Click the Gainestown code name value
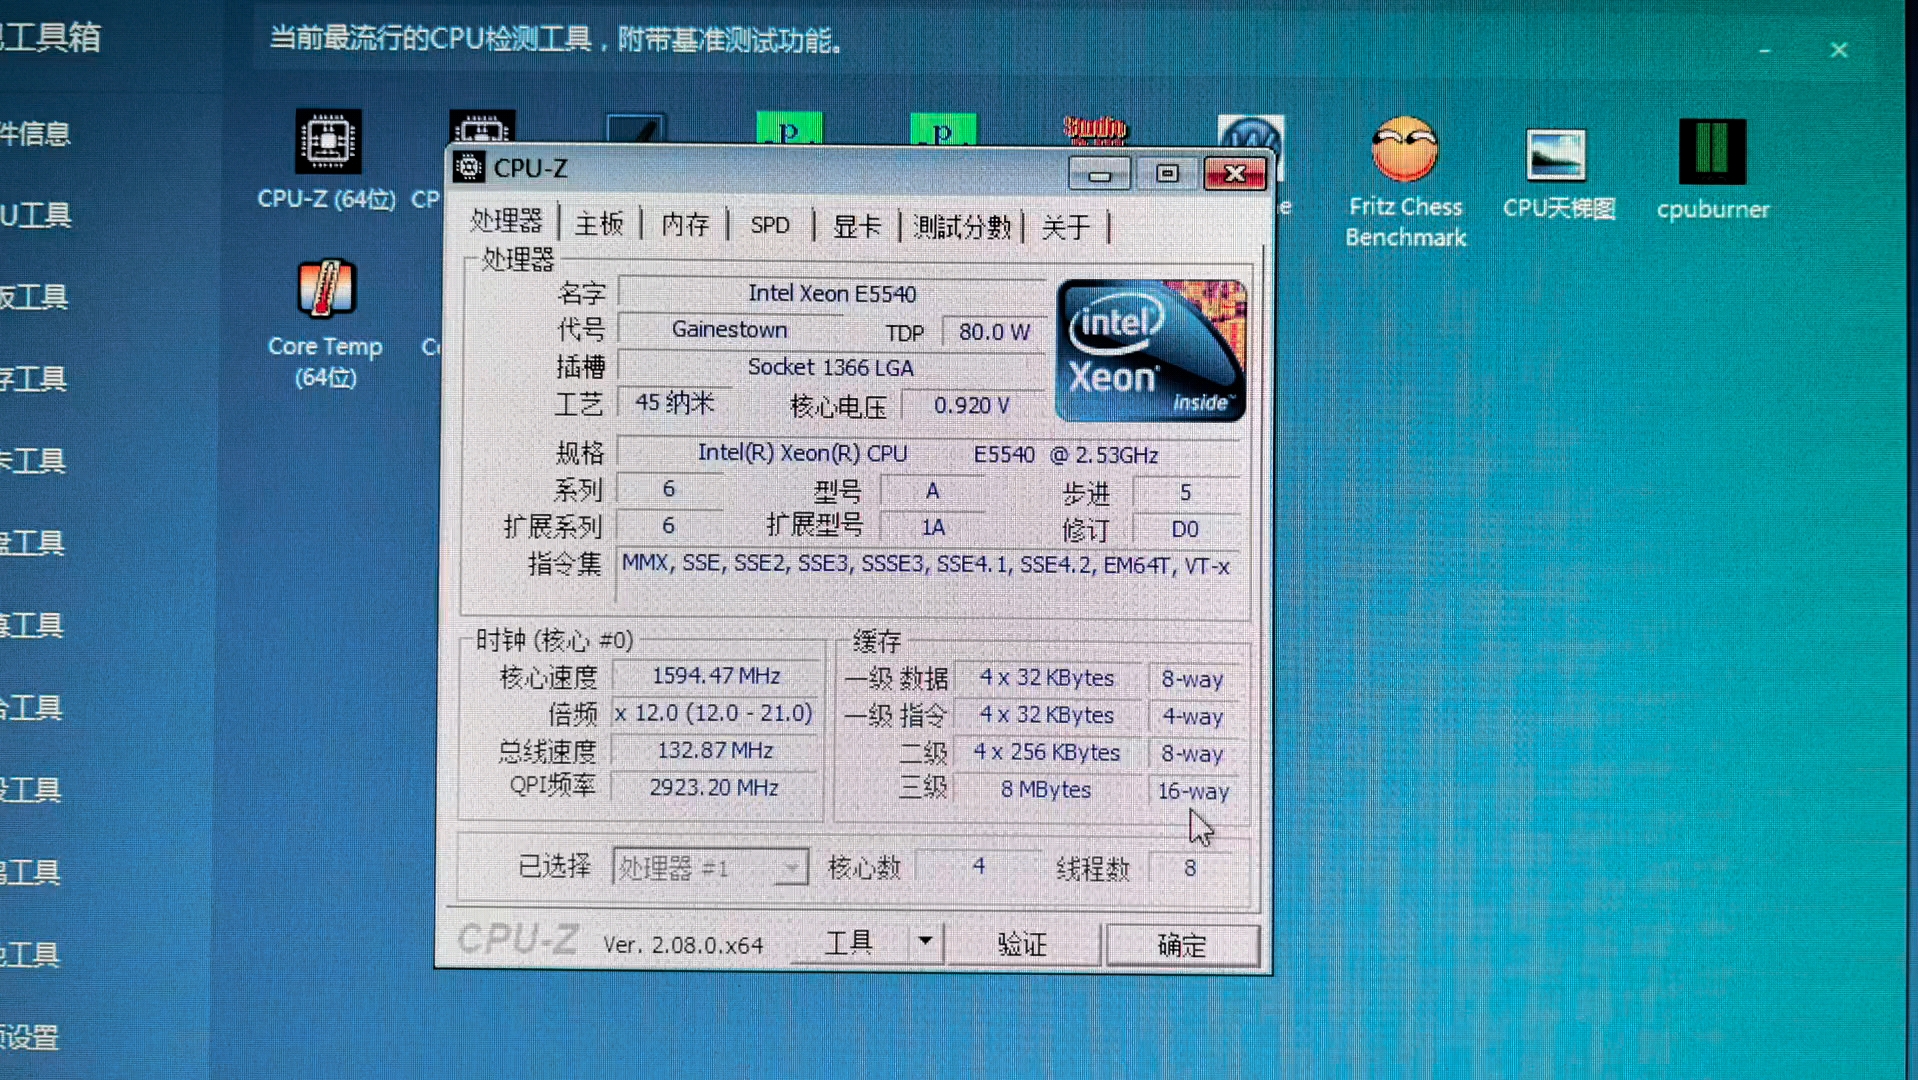 tap(730, 329)
